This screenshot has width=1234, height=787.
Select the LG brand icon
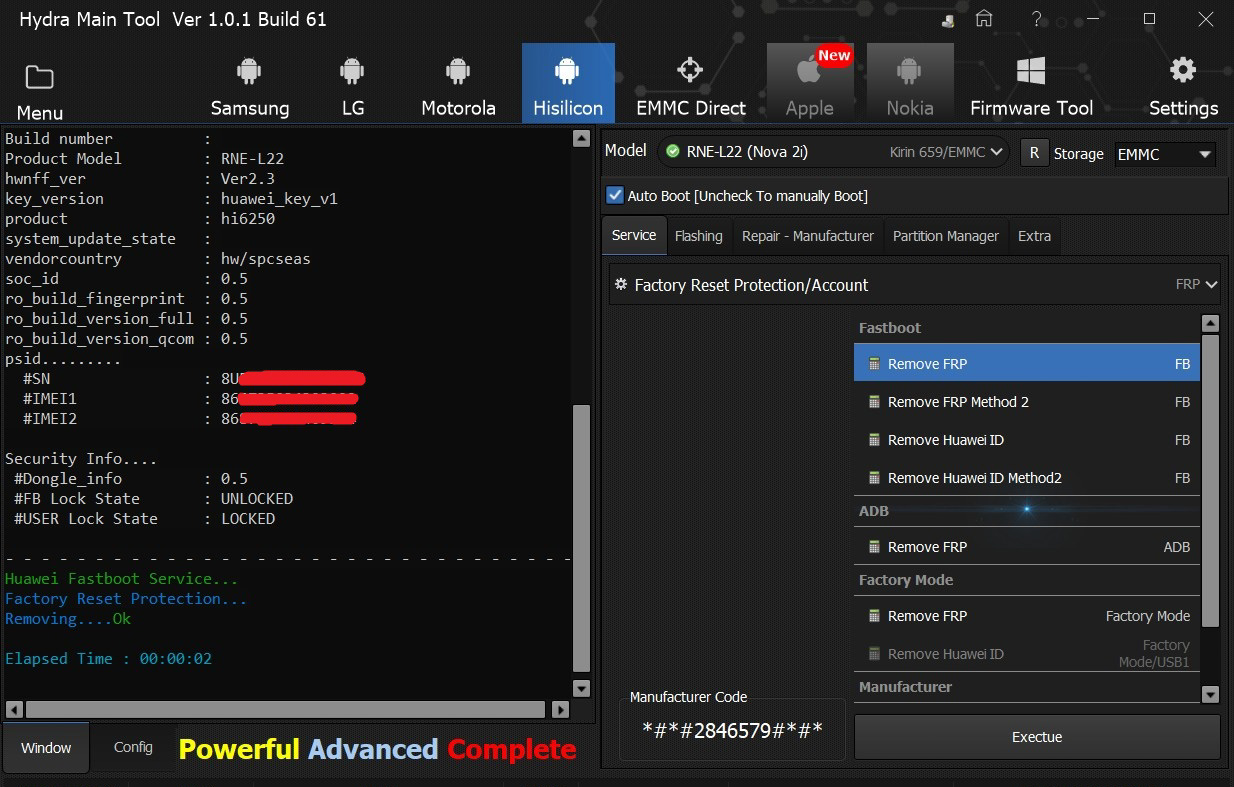coord(352,71)
